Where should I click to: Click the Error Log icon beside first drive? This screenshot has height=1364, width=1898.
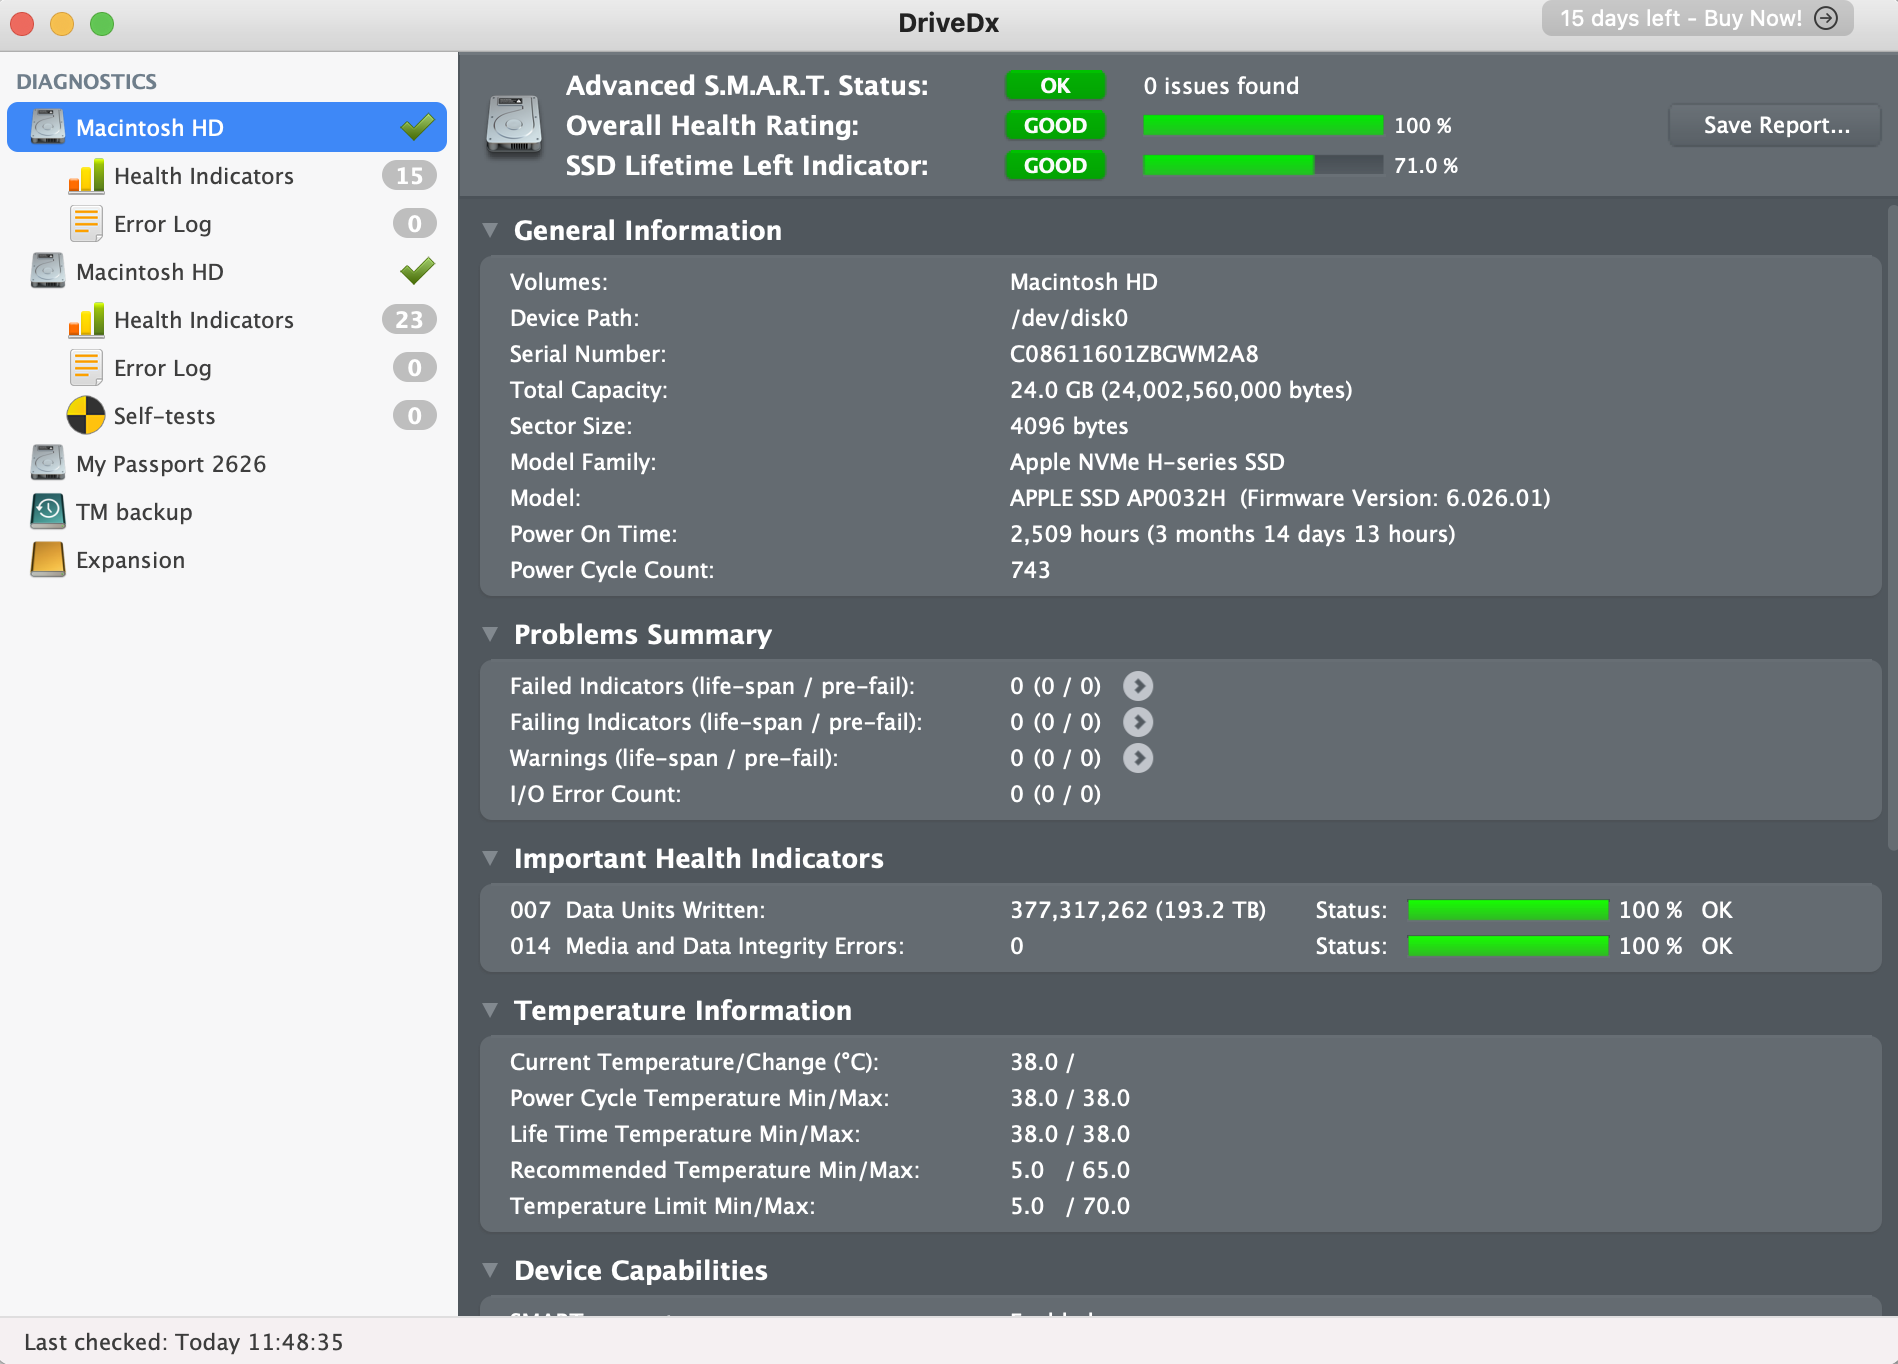tap(86, 224)
